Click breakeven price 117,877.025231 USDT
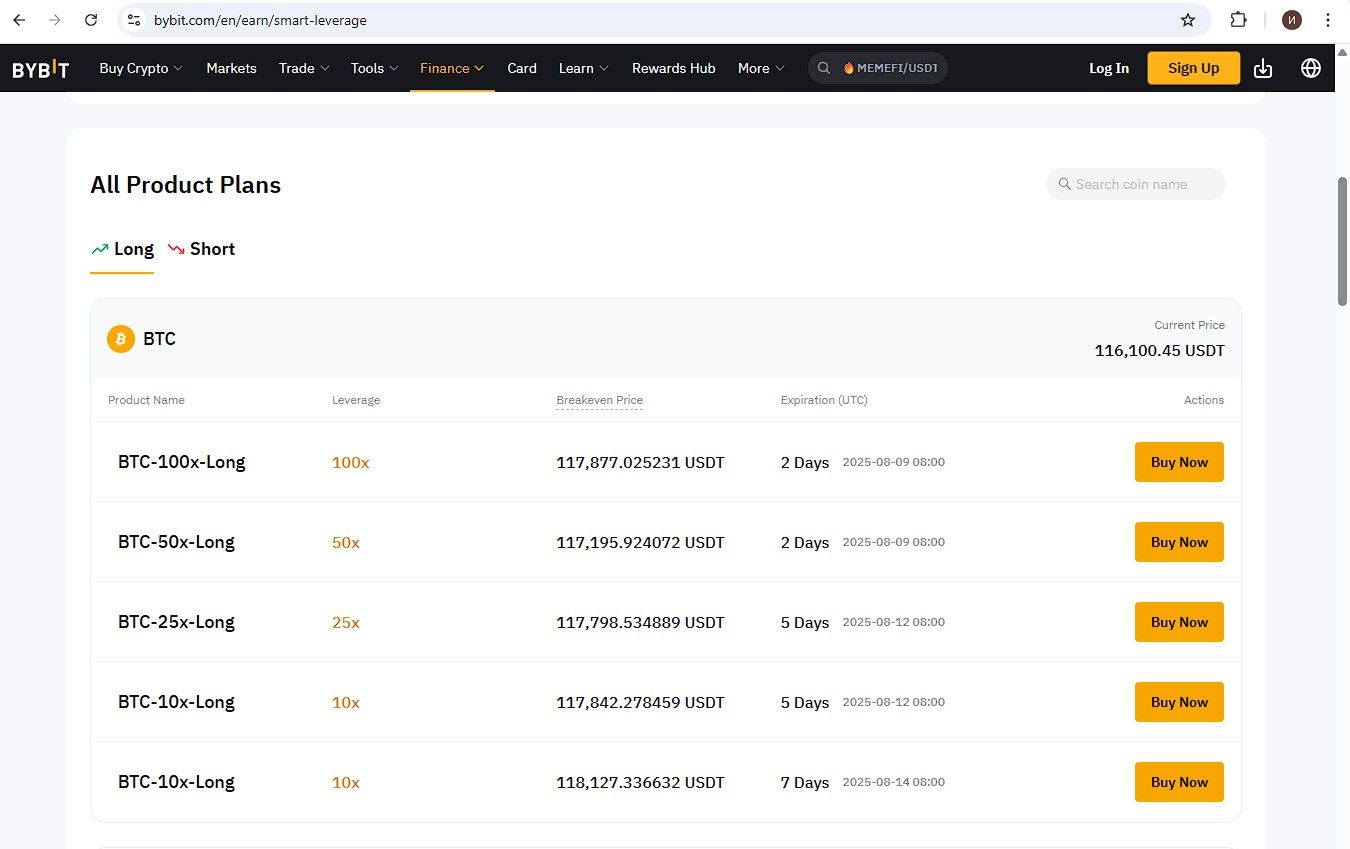Screen dimensions: 1350x849 point(640,462)
